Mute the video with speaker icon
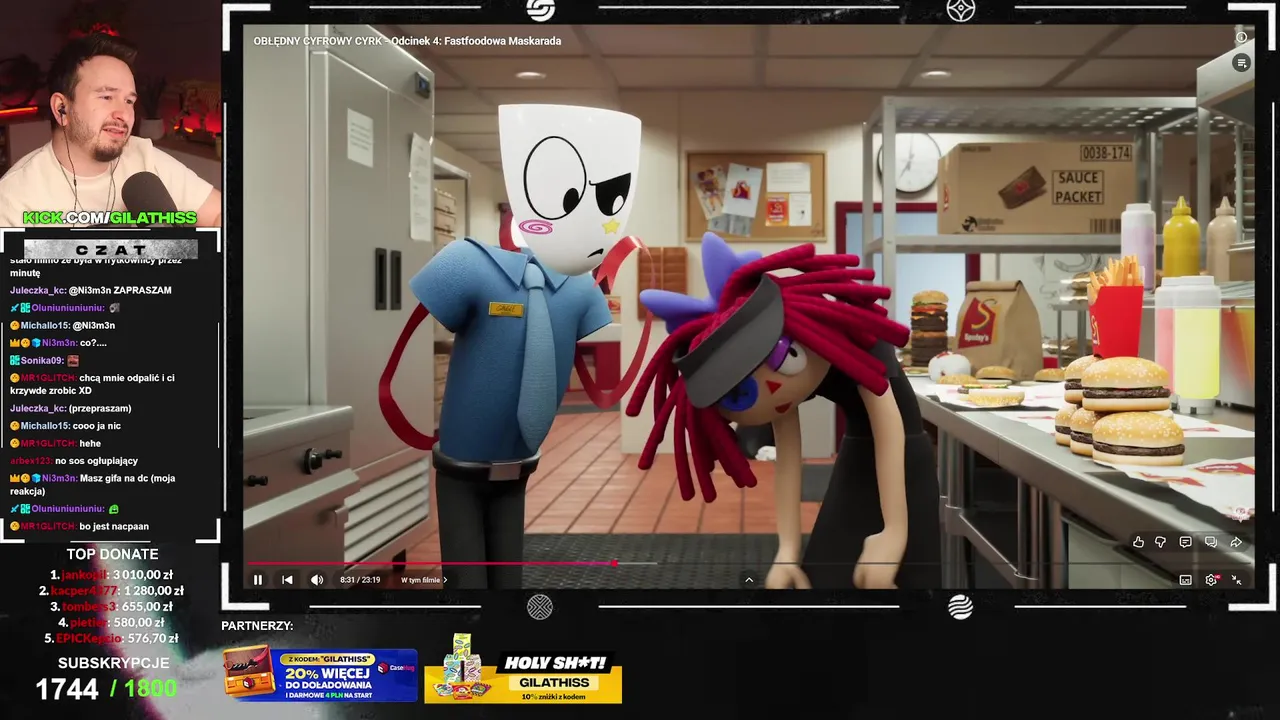1280x720 pixels. [317, 580]
